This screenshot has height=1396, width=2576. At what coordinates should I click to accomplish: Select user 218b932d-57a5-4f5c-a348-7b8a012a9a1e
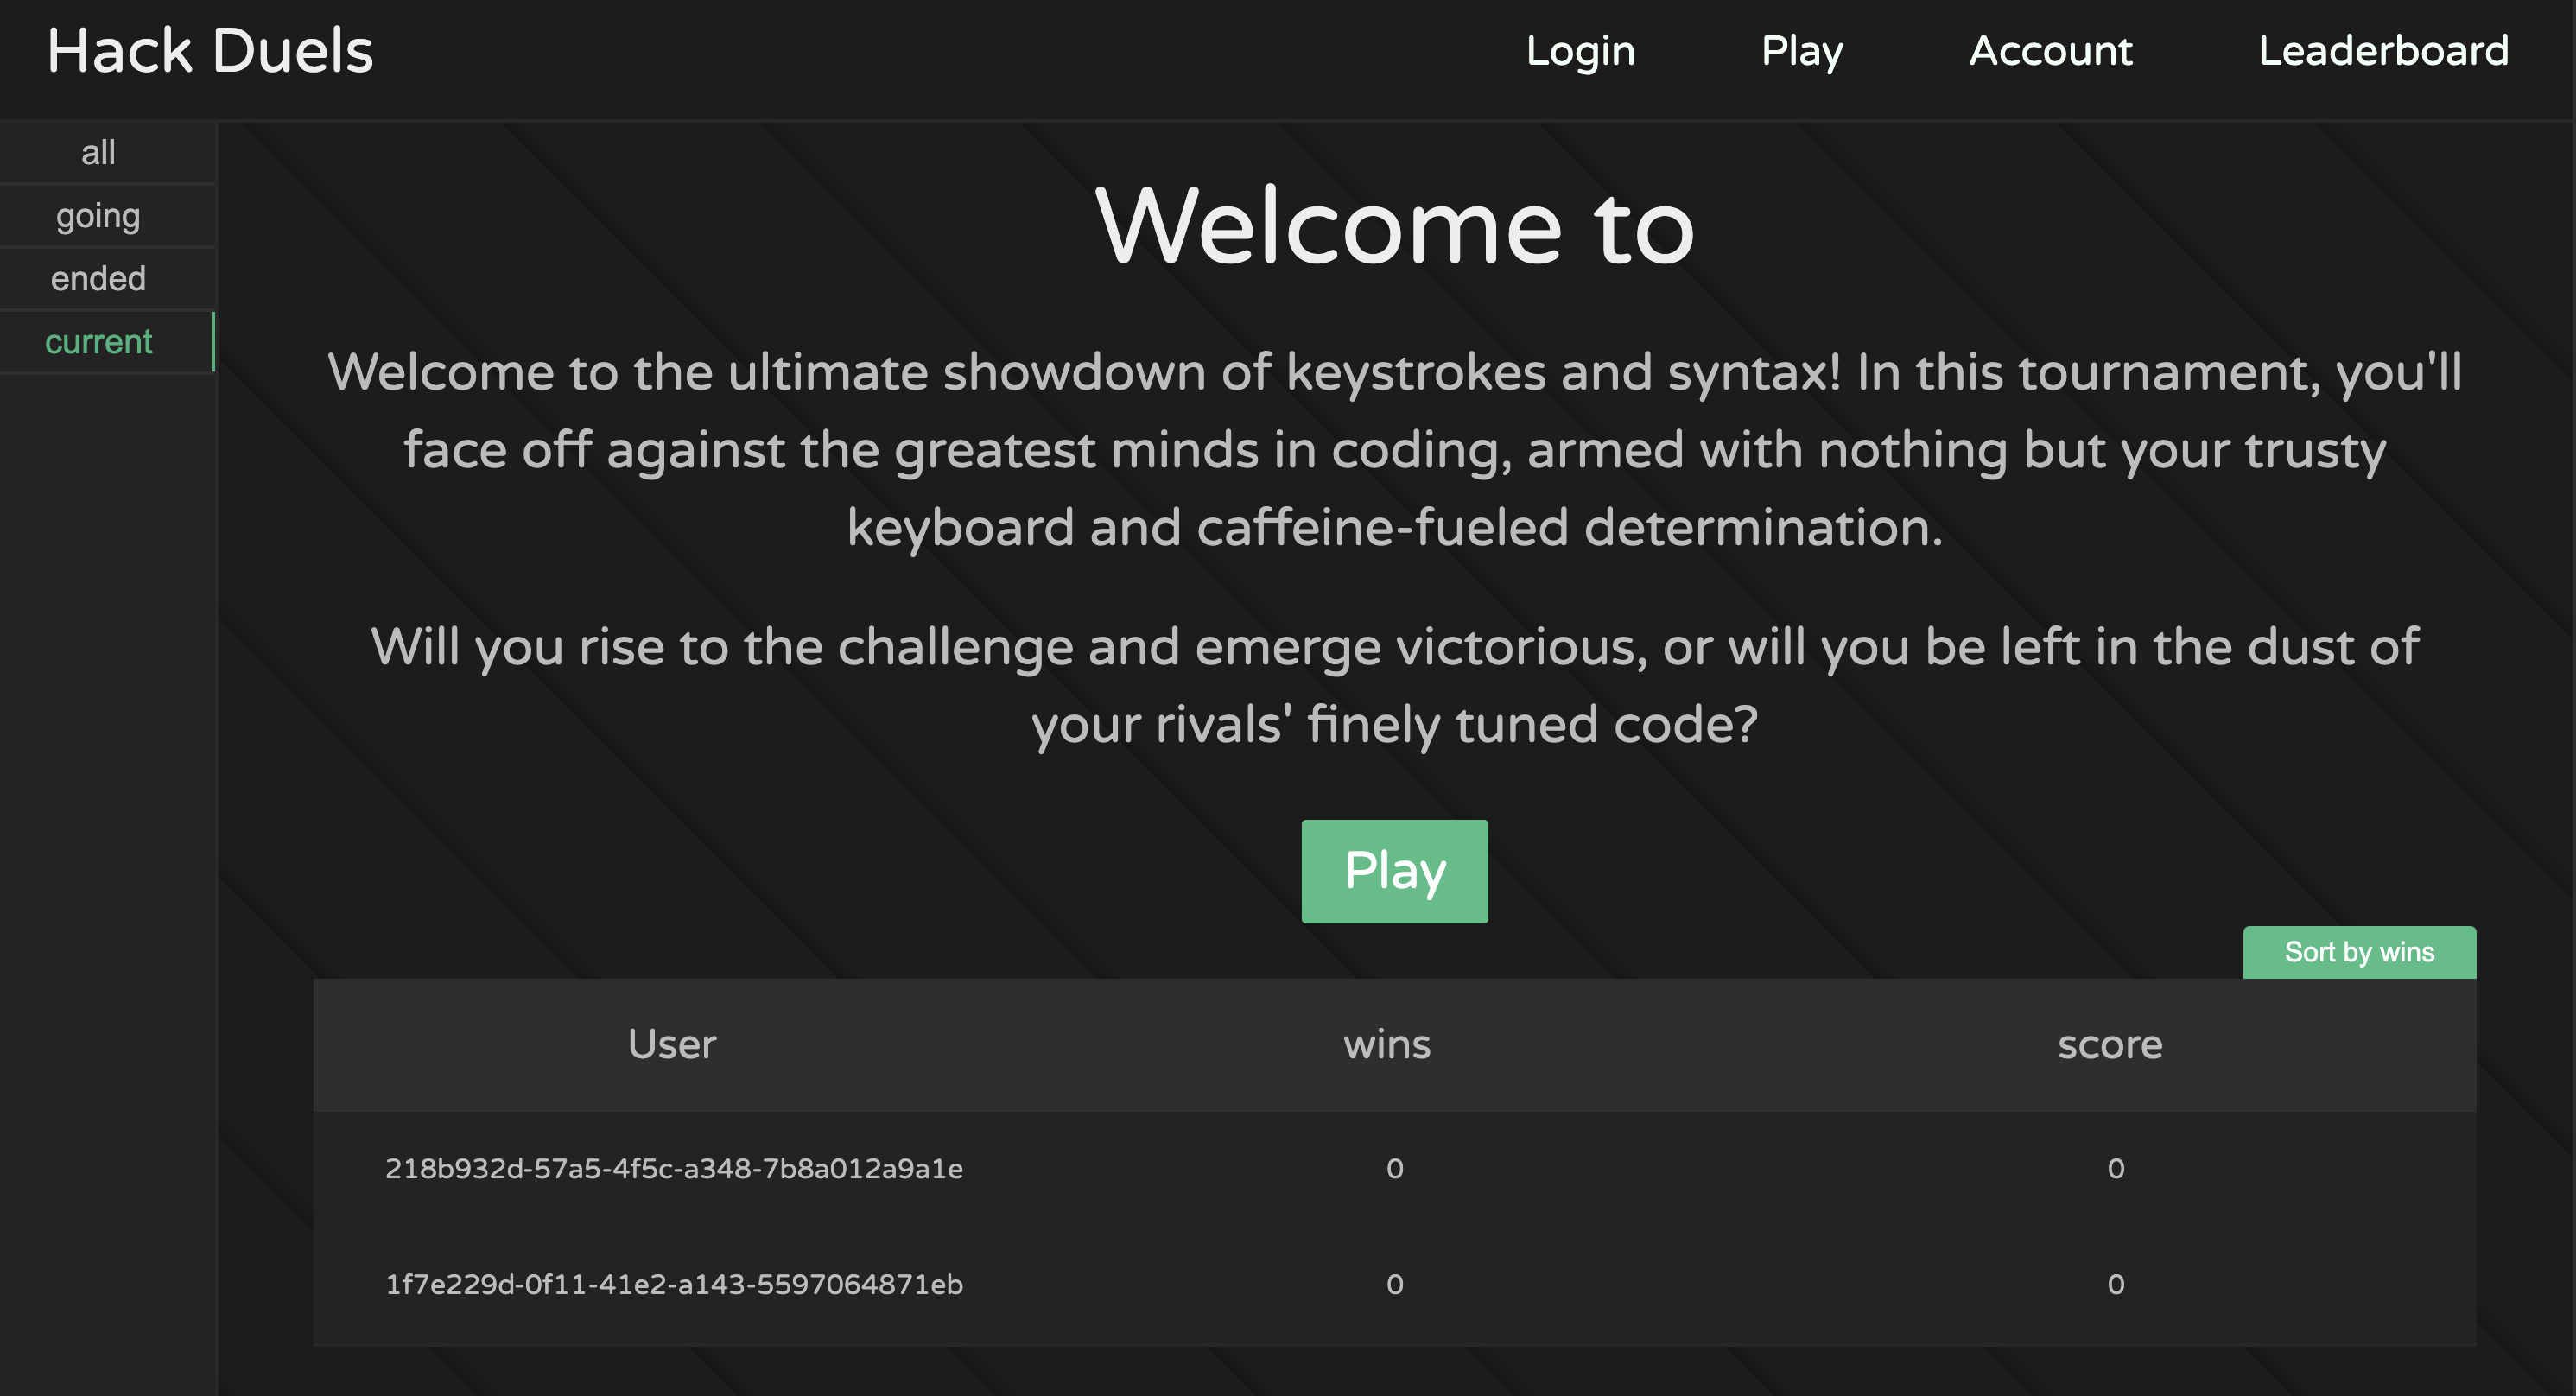[x=674, y=1168]
